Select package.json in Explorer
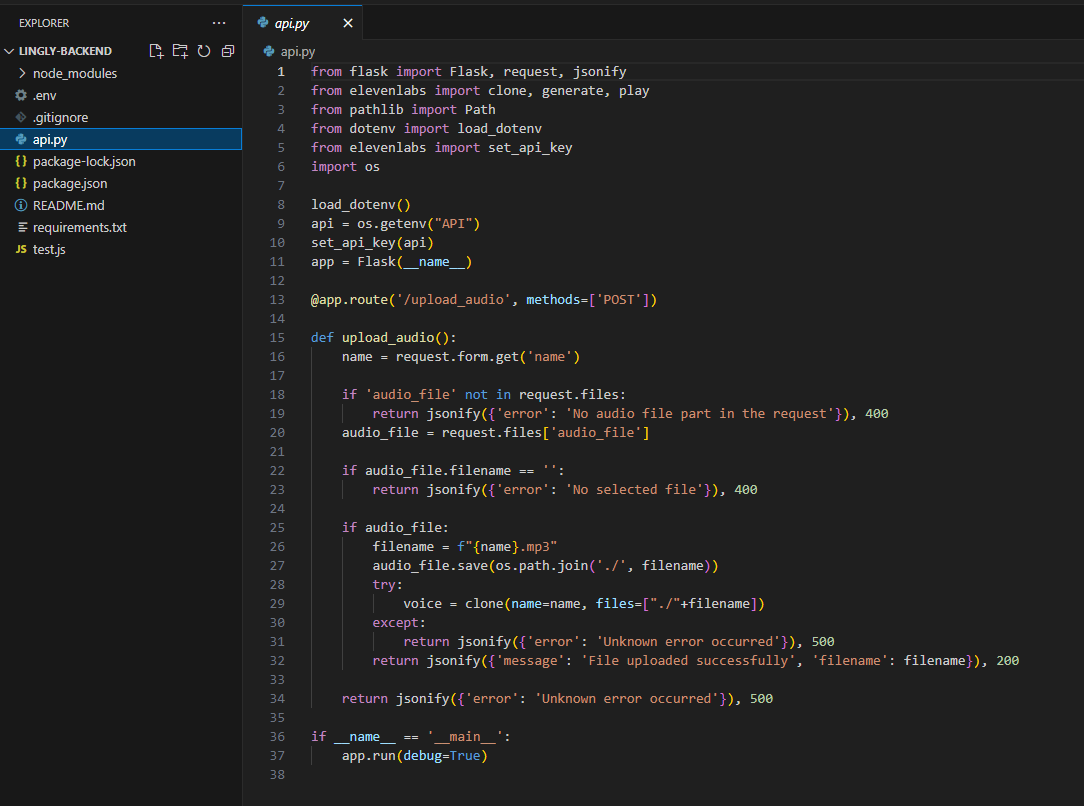The image size is (1084, 806). [x=70, y=184]
